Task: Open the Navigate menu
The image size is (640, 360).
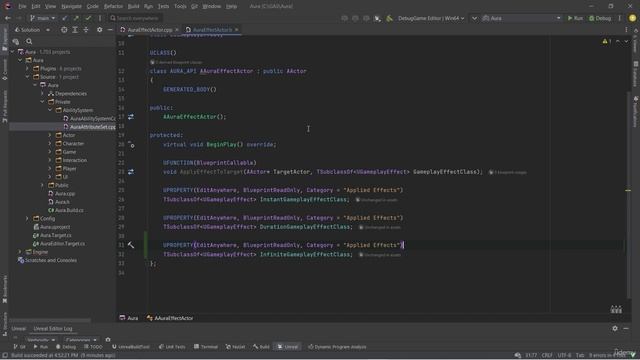Action: coord(71,6)
